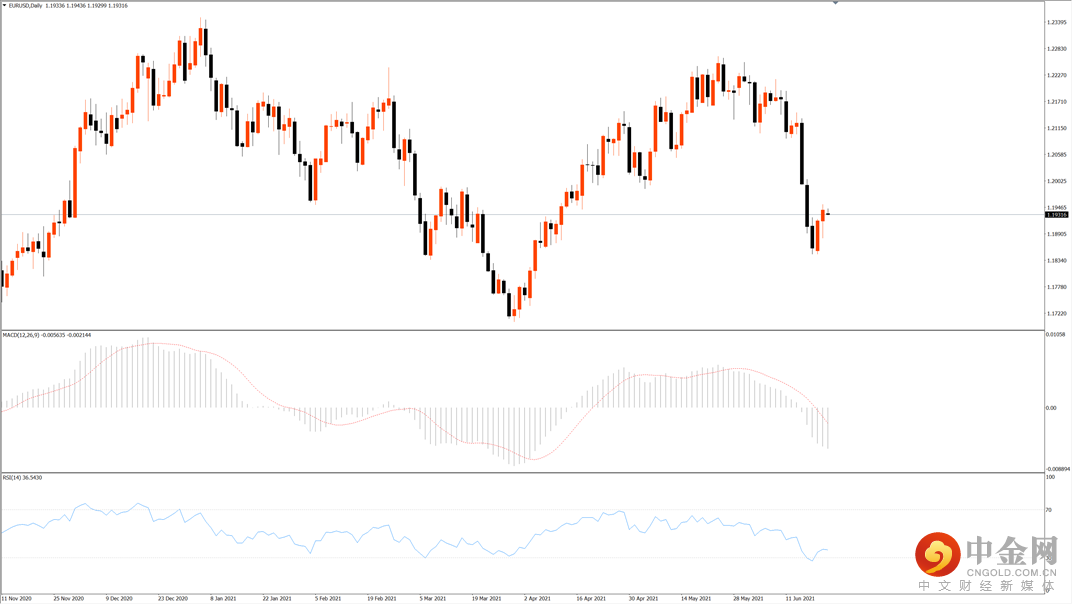Click the 14 May 2021 date label
The height and width of the screenshot is (604, 1072).
pos(696,599)
